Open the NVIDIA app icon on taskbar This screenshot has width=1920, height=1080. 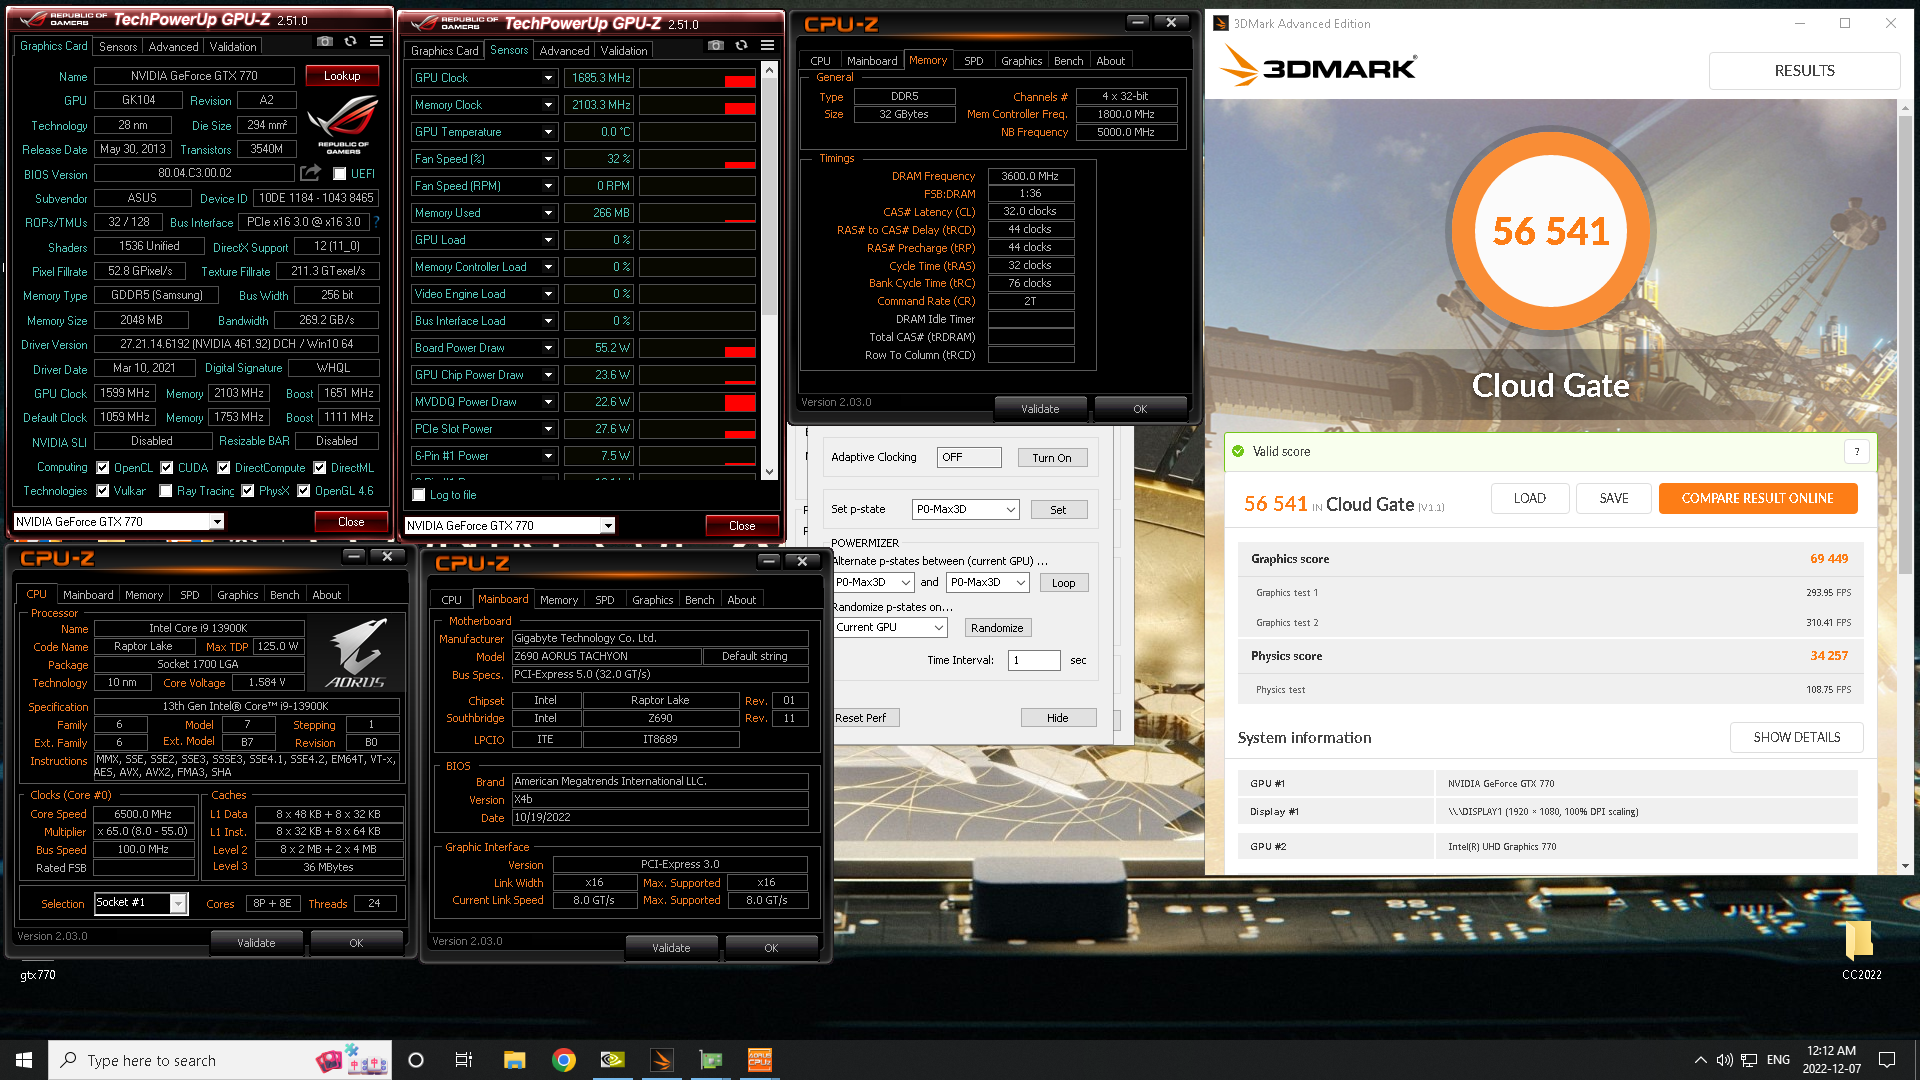[612, 1060]
